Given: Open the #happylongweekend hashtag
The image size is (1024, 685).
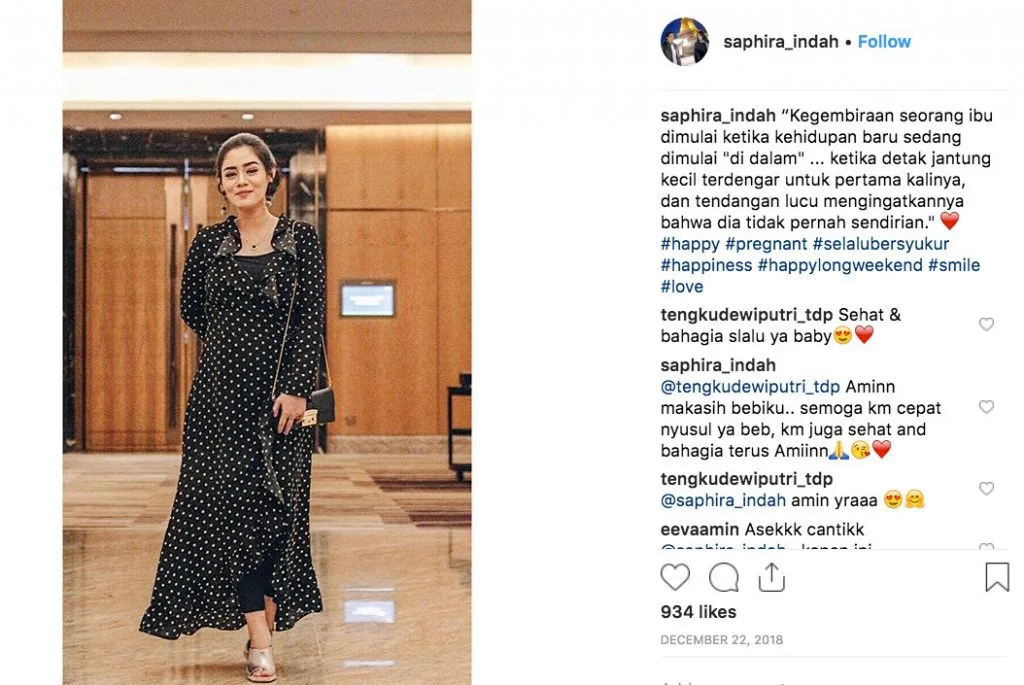Looking at the screenshot, I should [x=840, y=265].
